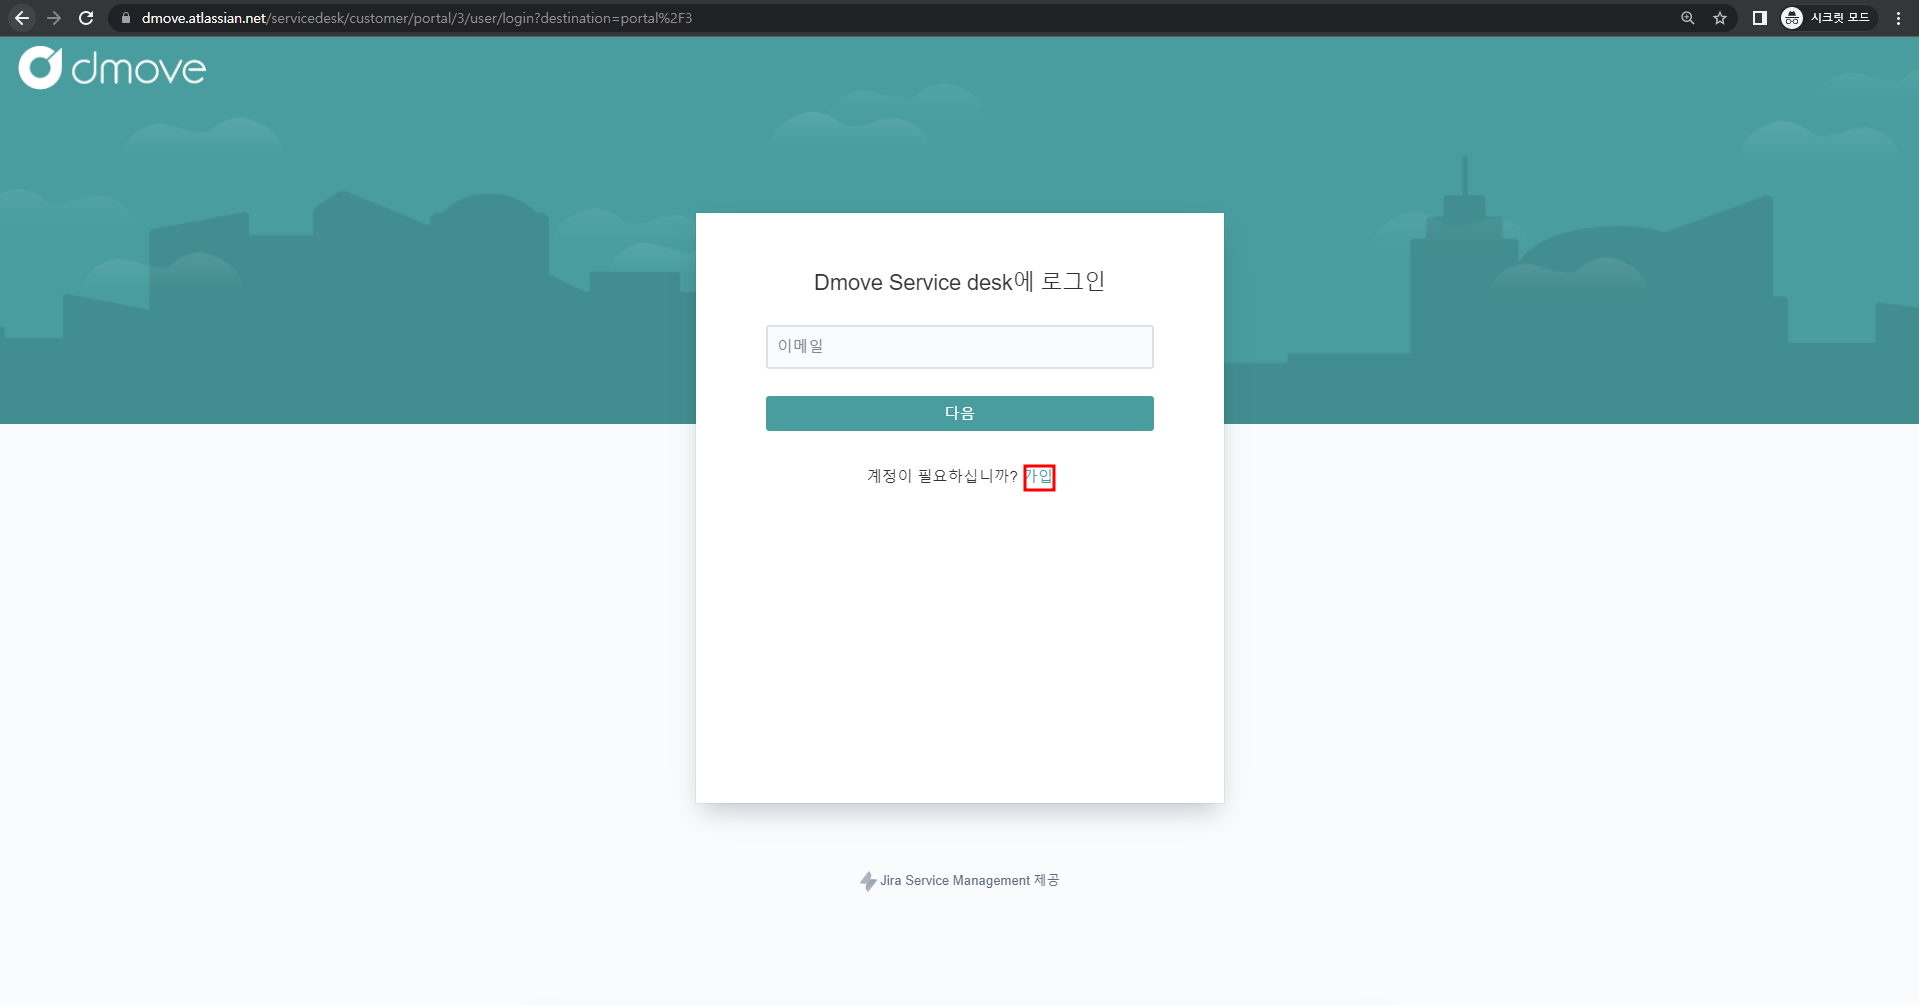Click the 다음 button
This screenshot has width=1919, height=1005.
pos(960,413)
